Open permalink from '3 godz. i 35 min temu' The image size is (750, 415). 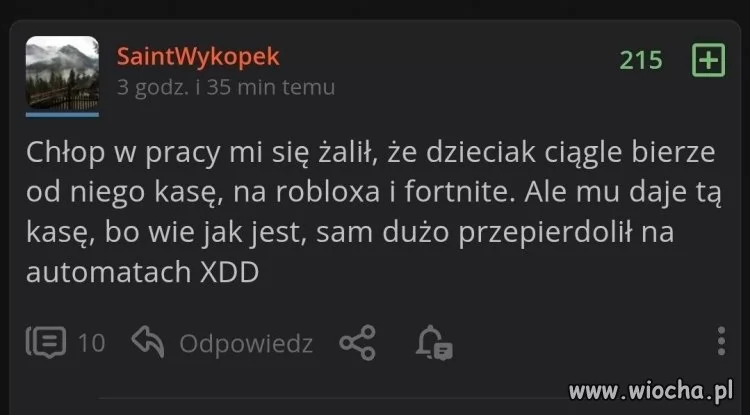coord(226,87)
